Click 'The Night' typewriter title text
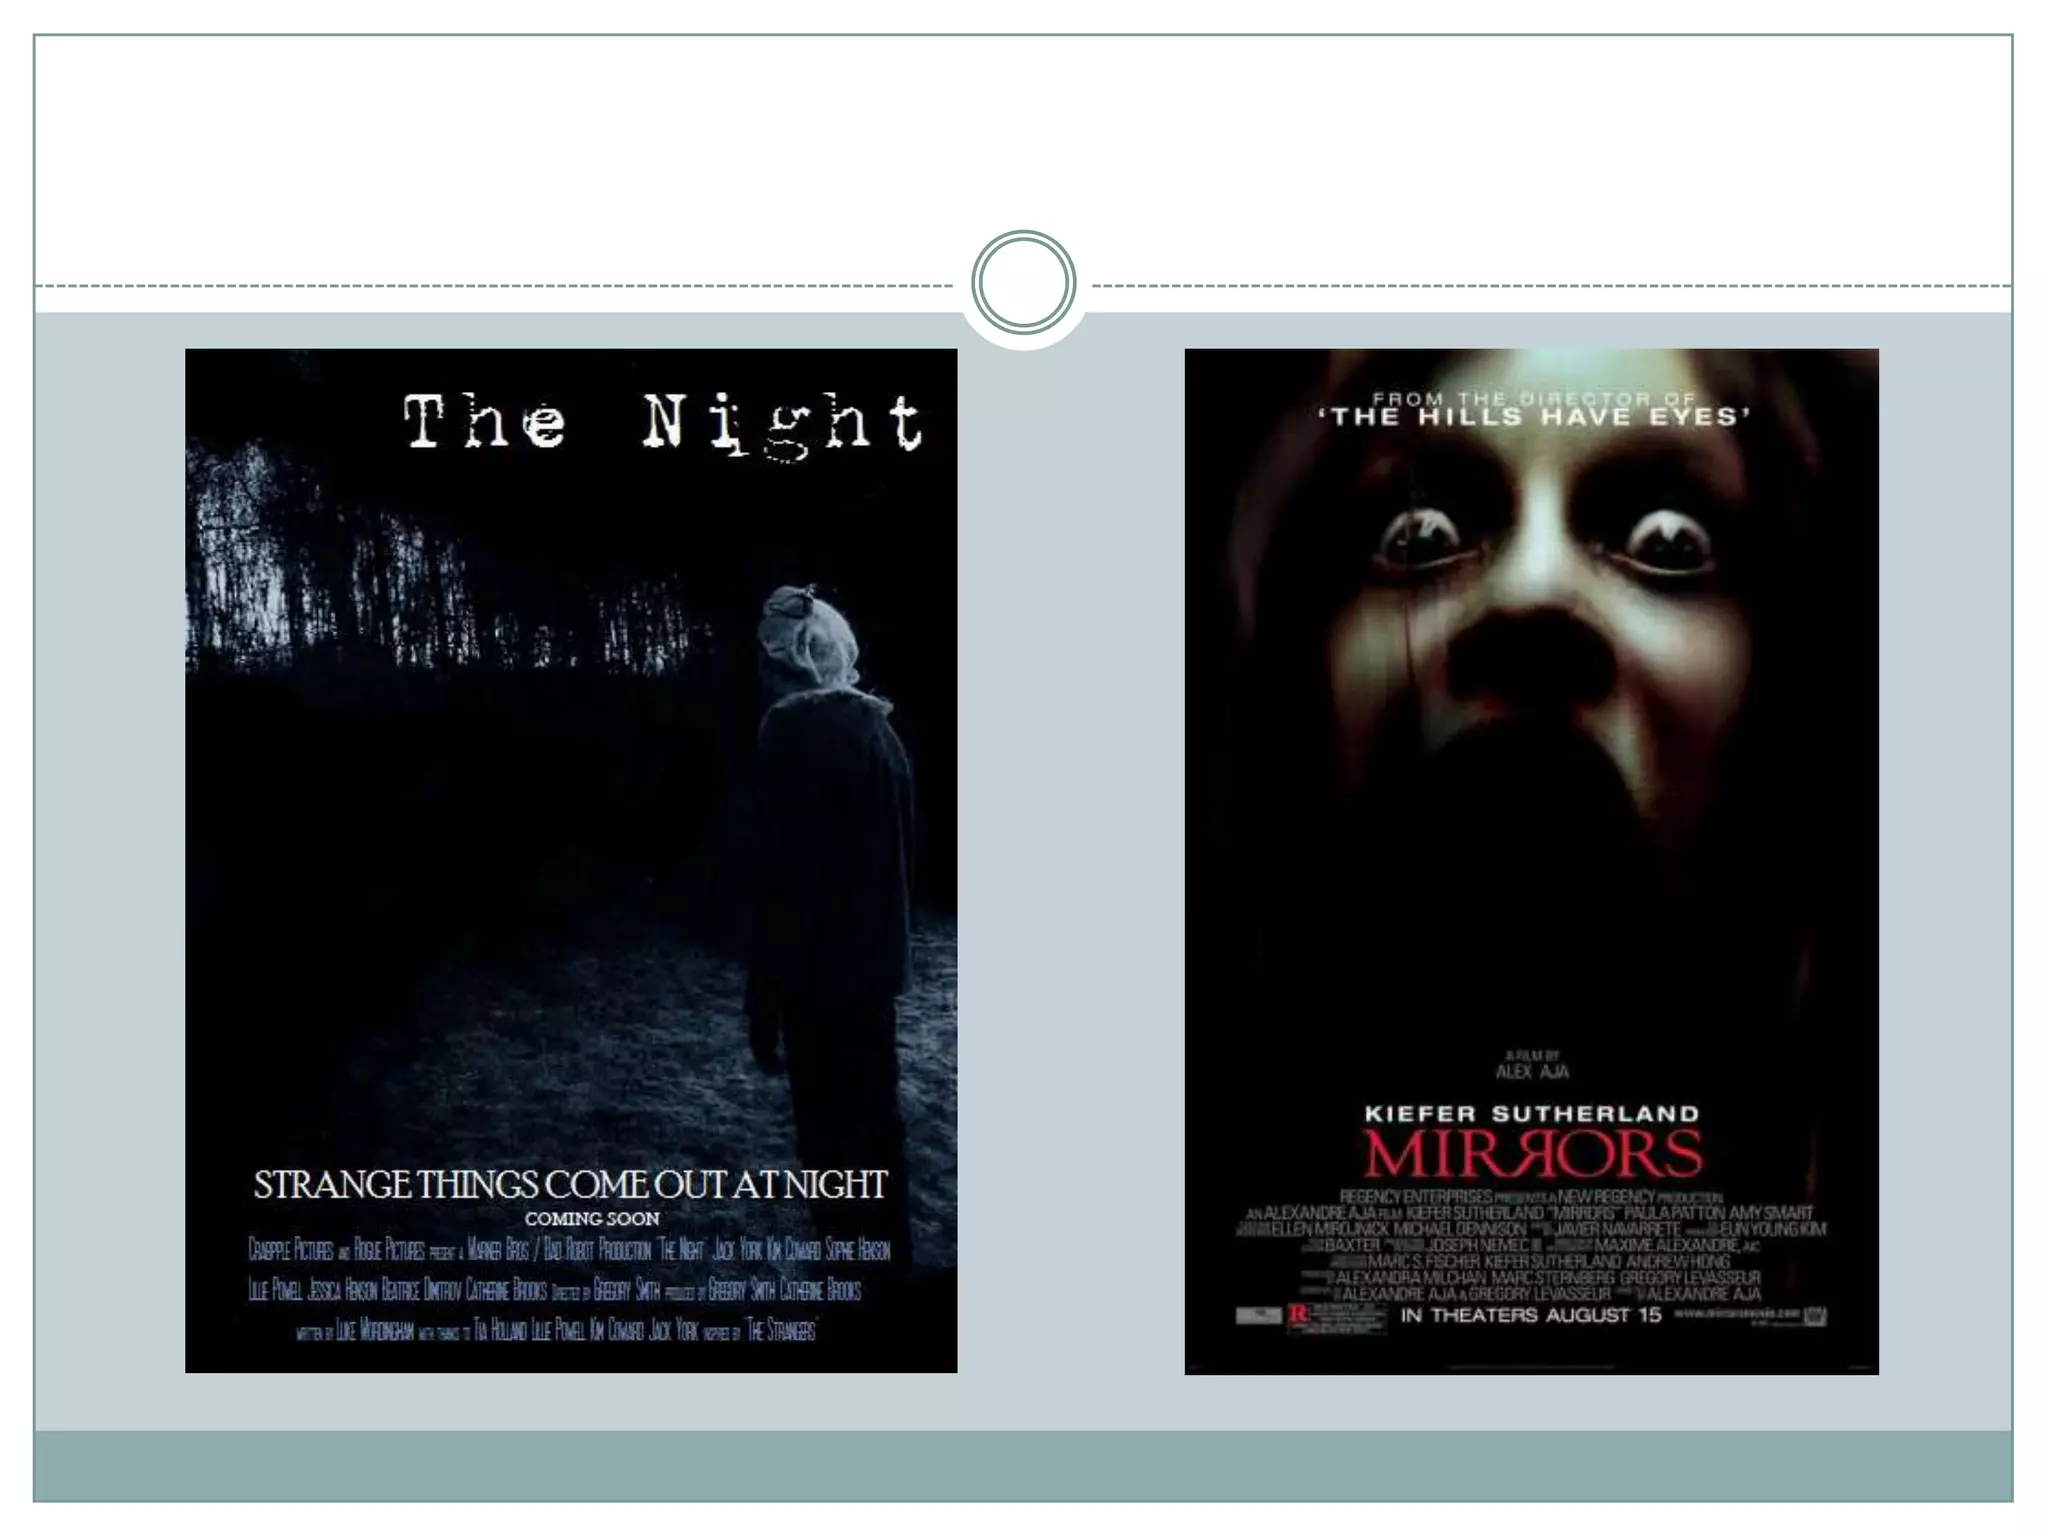The height and width of the screenshot is (1536, 2048). (x=662, y=422)
